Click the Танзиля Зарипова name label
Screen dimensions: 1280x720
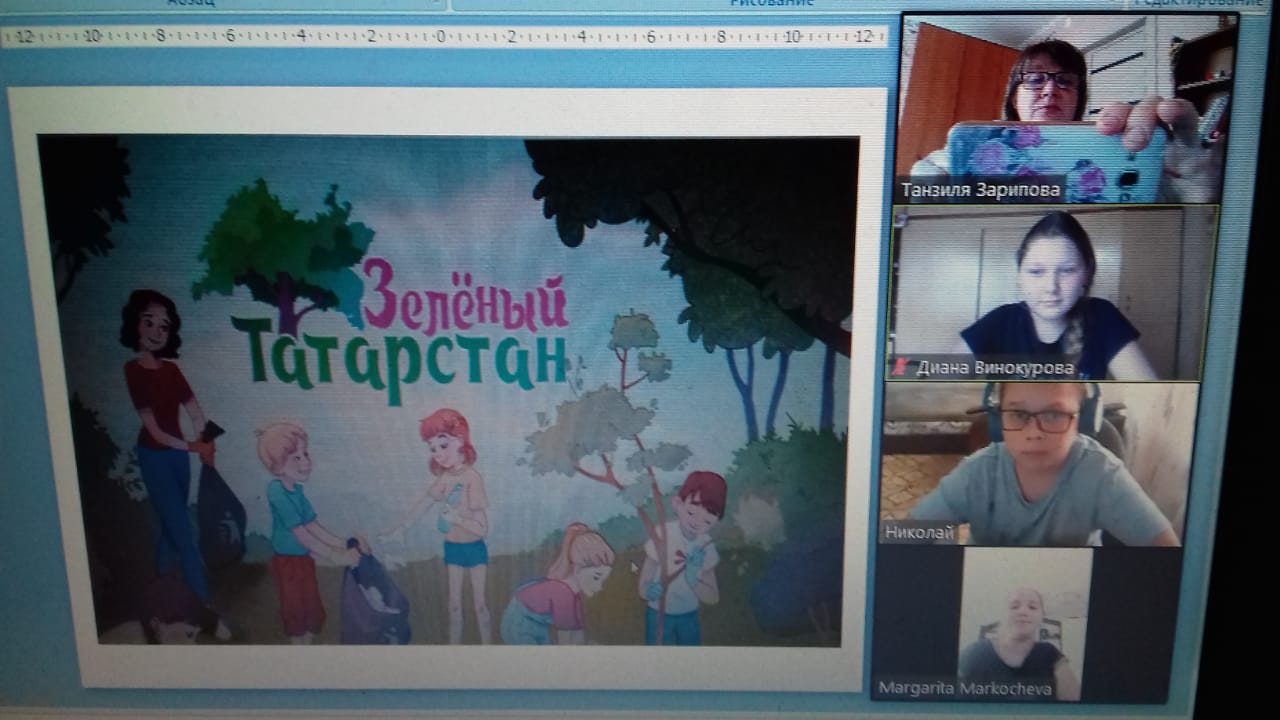(980, 190)
